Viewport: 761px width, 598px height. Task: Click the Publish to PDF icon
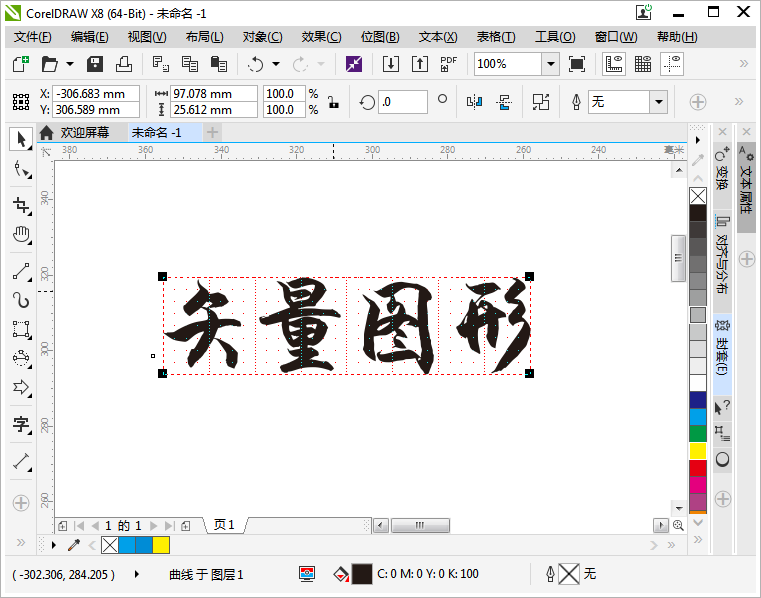[x=449, y=64]
